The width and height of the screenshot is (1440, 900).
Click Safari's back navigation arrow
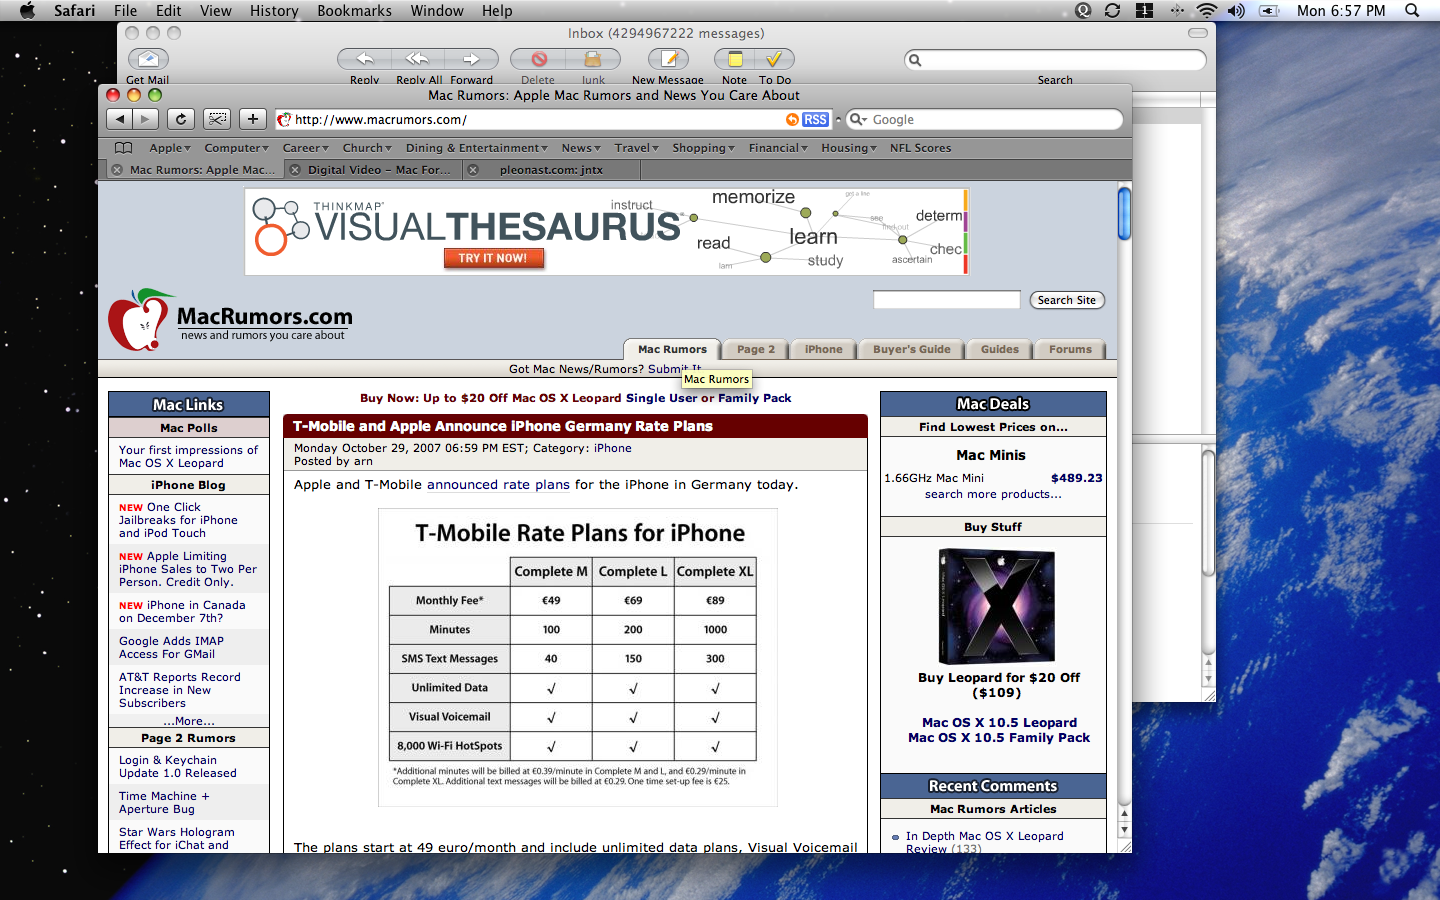click(x=120, y=119)
